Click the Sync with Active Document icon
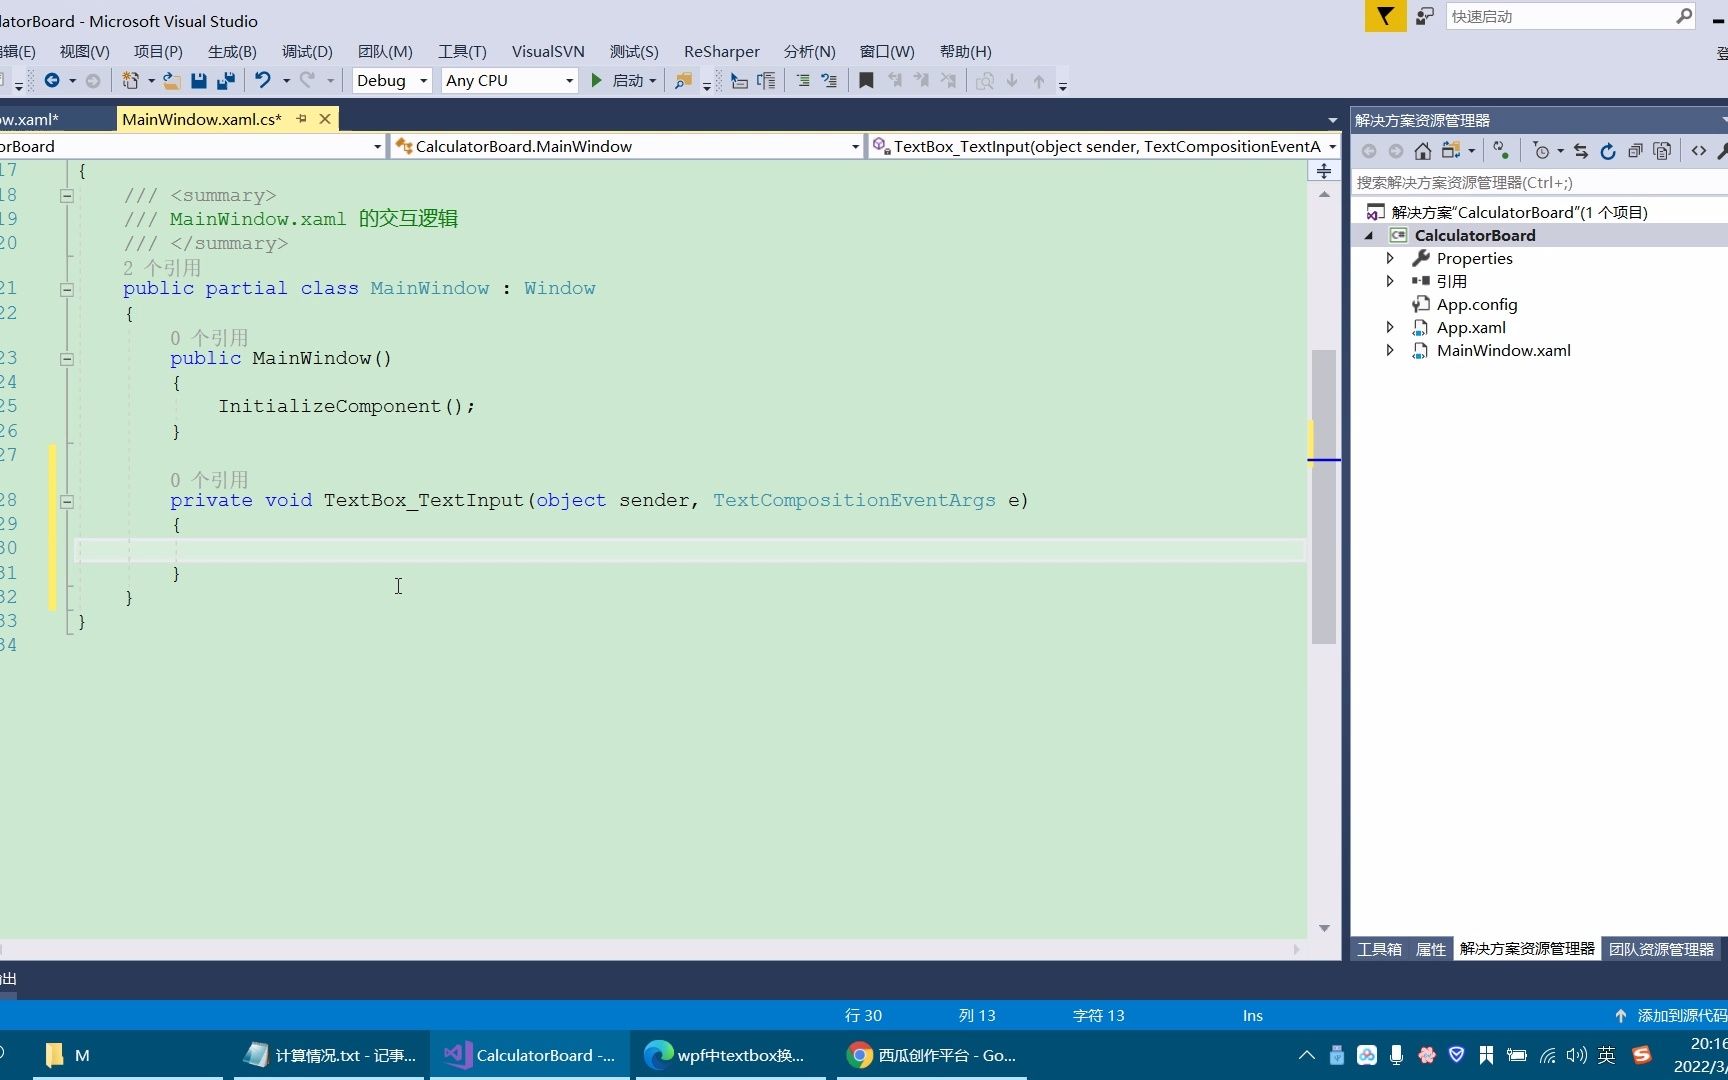The width and height of the screenshot is (1728, 1080). (1581, 151)
